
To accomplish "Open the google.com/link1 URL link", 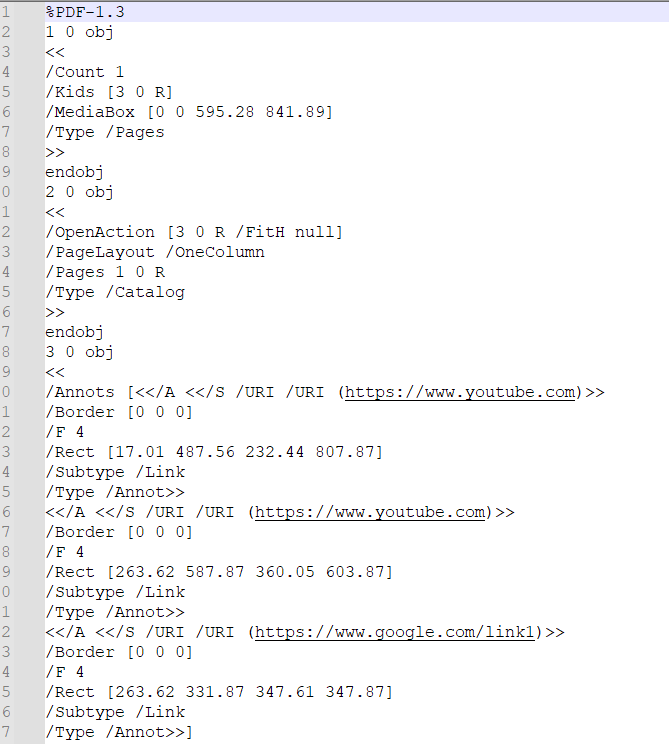I will click(x=397, y=632).
